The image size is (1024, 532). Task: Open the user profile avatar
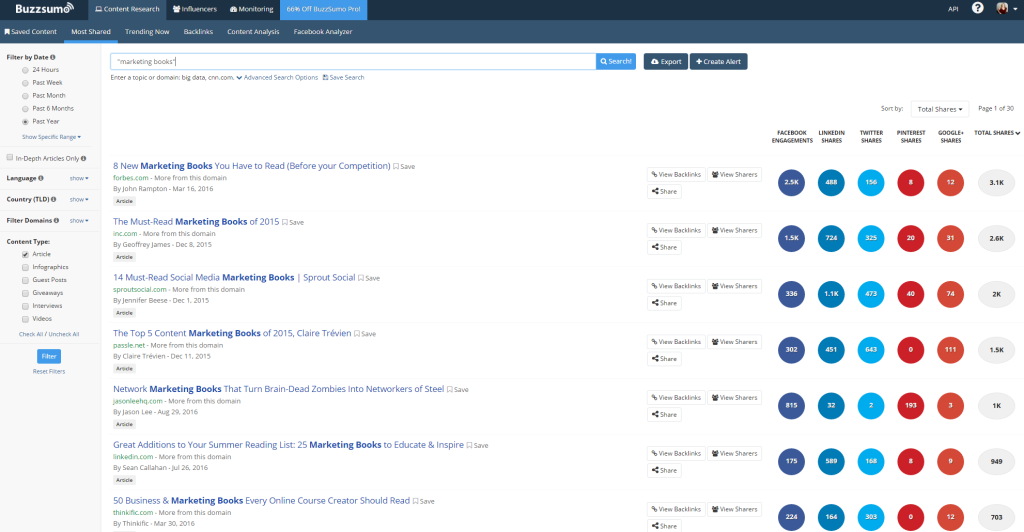click(1002, 9)
